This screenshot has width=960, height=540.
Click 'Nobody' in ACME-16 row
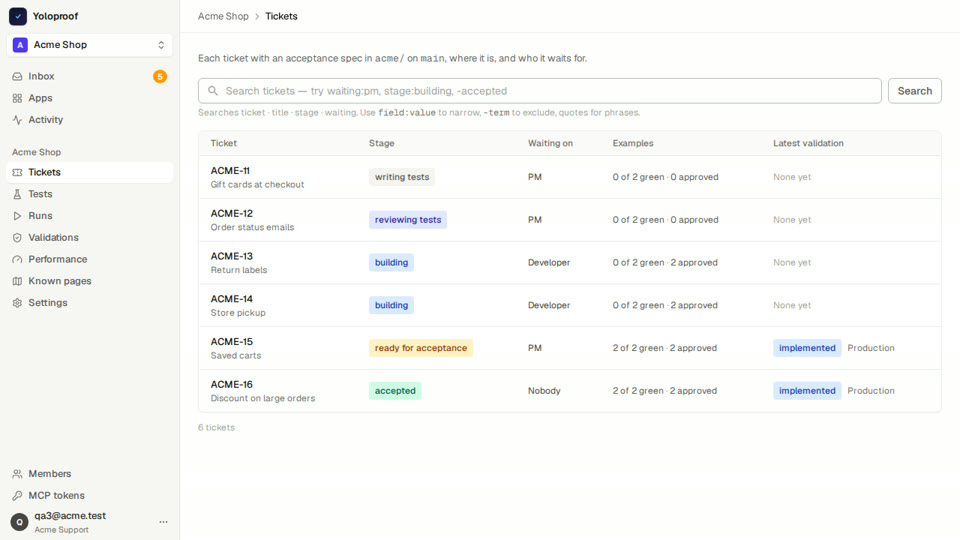[544, 391]
